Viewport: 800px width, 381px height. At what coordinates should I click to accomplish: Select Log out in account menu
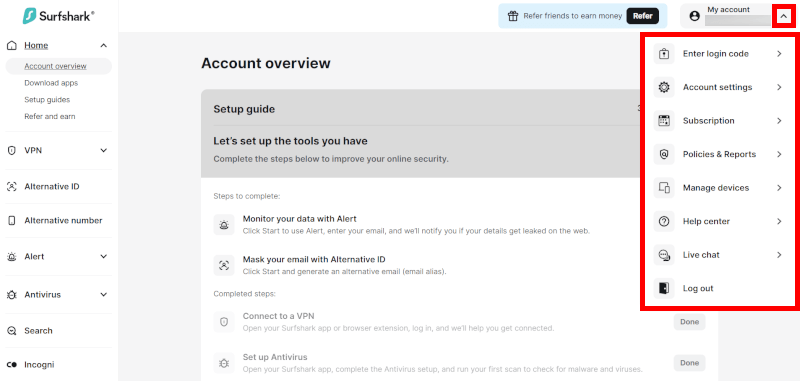pyautogui.click(x=718, y=288)
